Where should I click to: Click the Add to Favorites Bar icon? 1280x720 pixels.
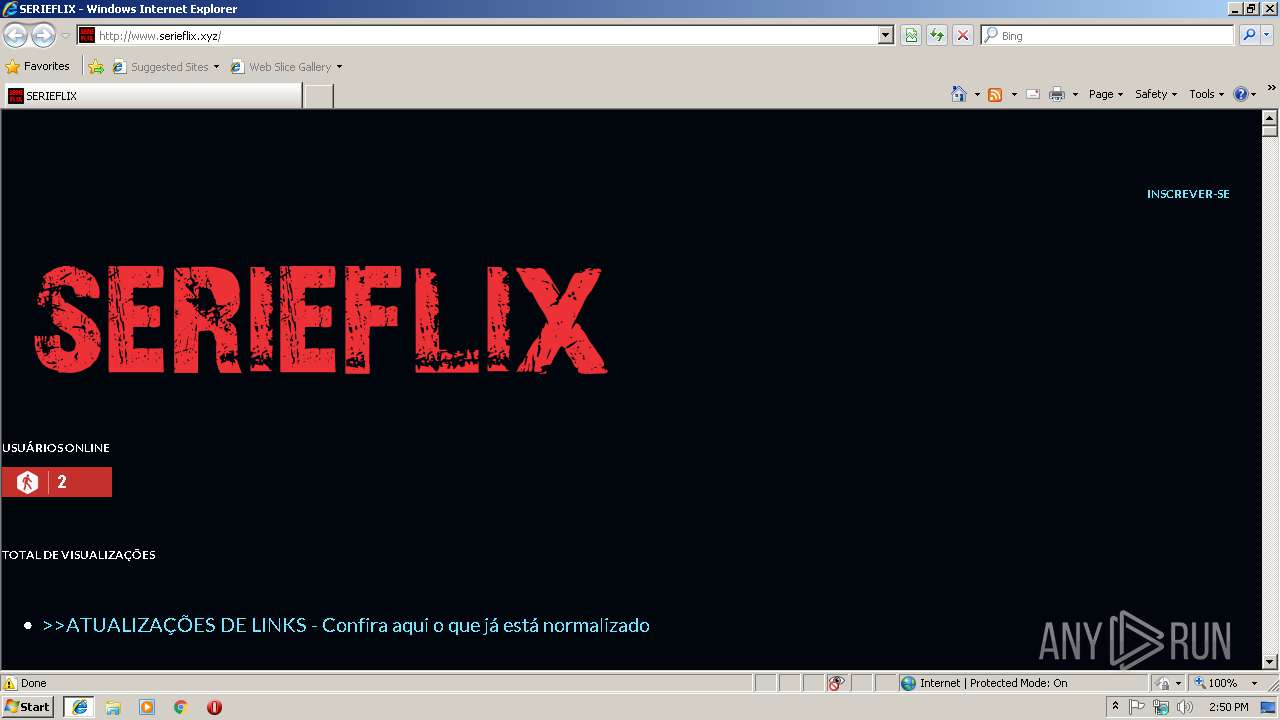[x=96, y=67]
